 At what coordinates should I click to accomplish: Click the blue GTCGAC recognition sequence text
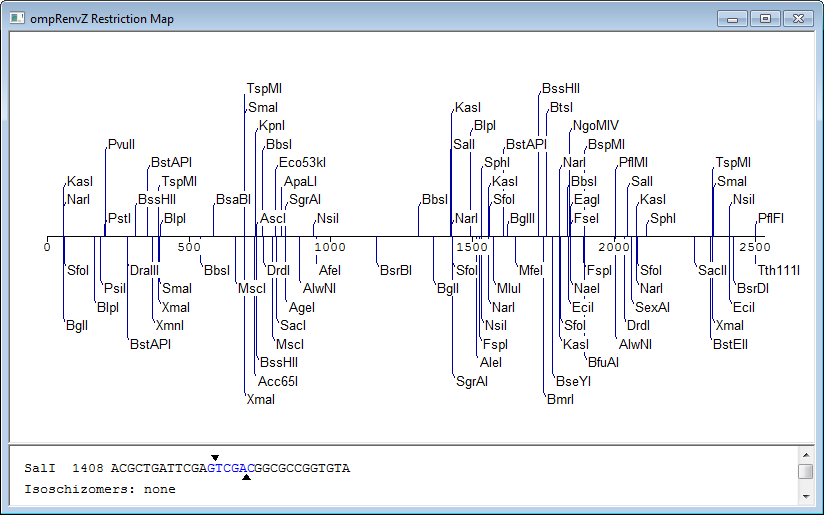(231, 469)
